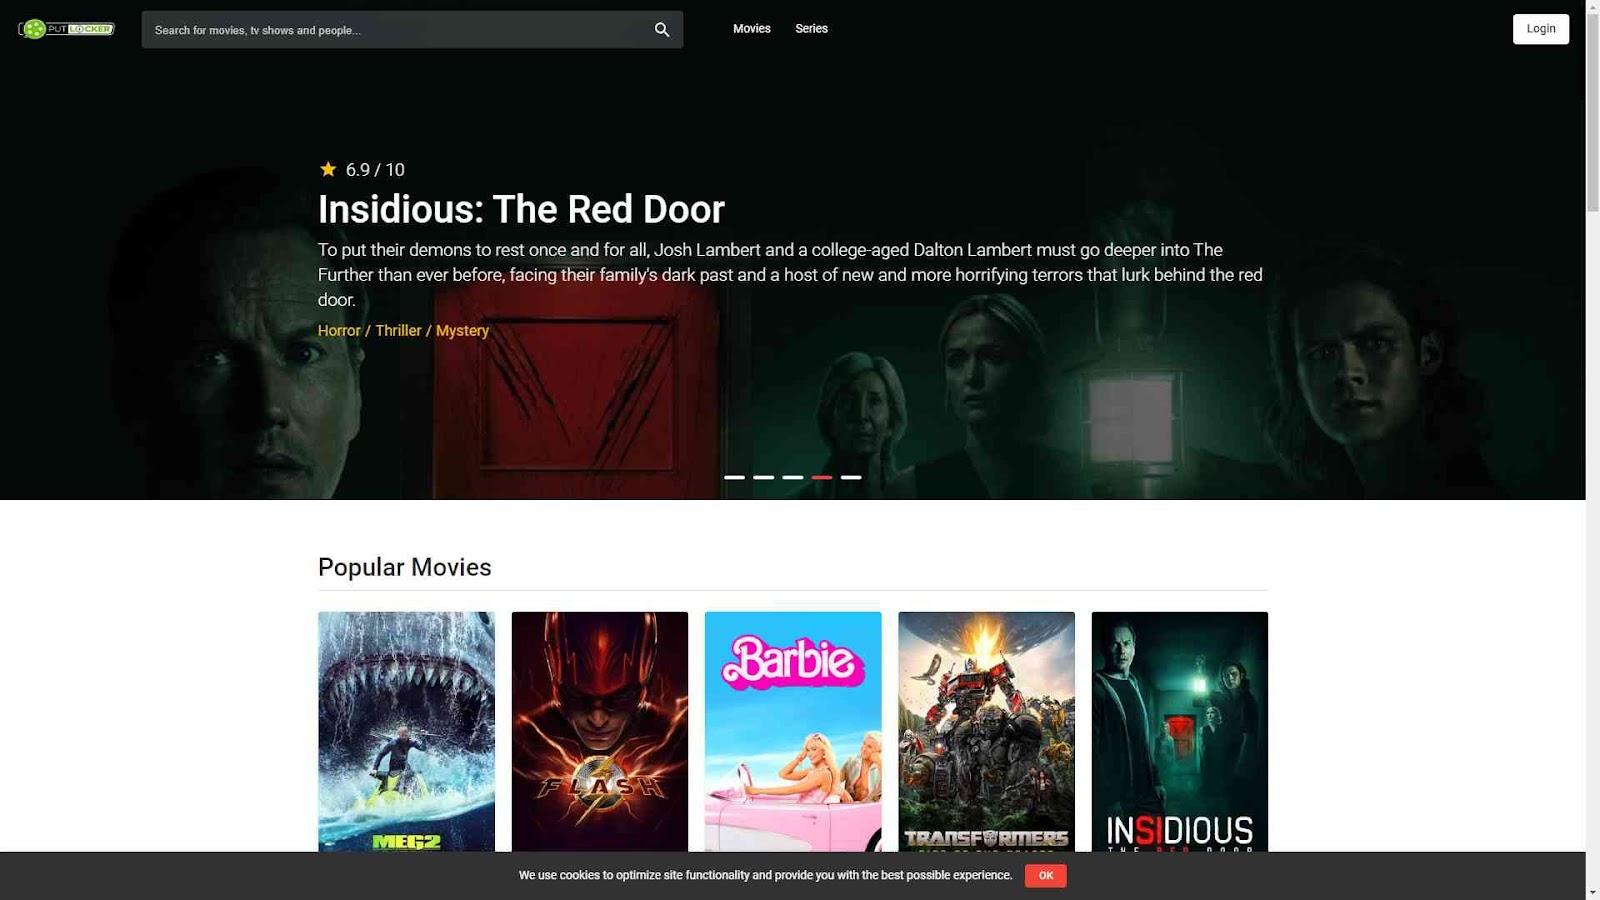This screenshot has height=900, width=1600.
Task: Open the Insidious: The Red Door title
Action: (x=521, y=209)
